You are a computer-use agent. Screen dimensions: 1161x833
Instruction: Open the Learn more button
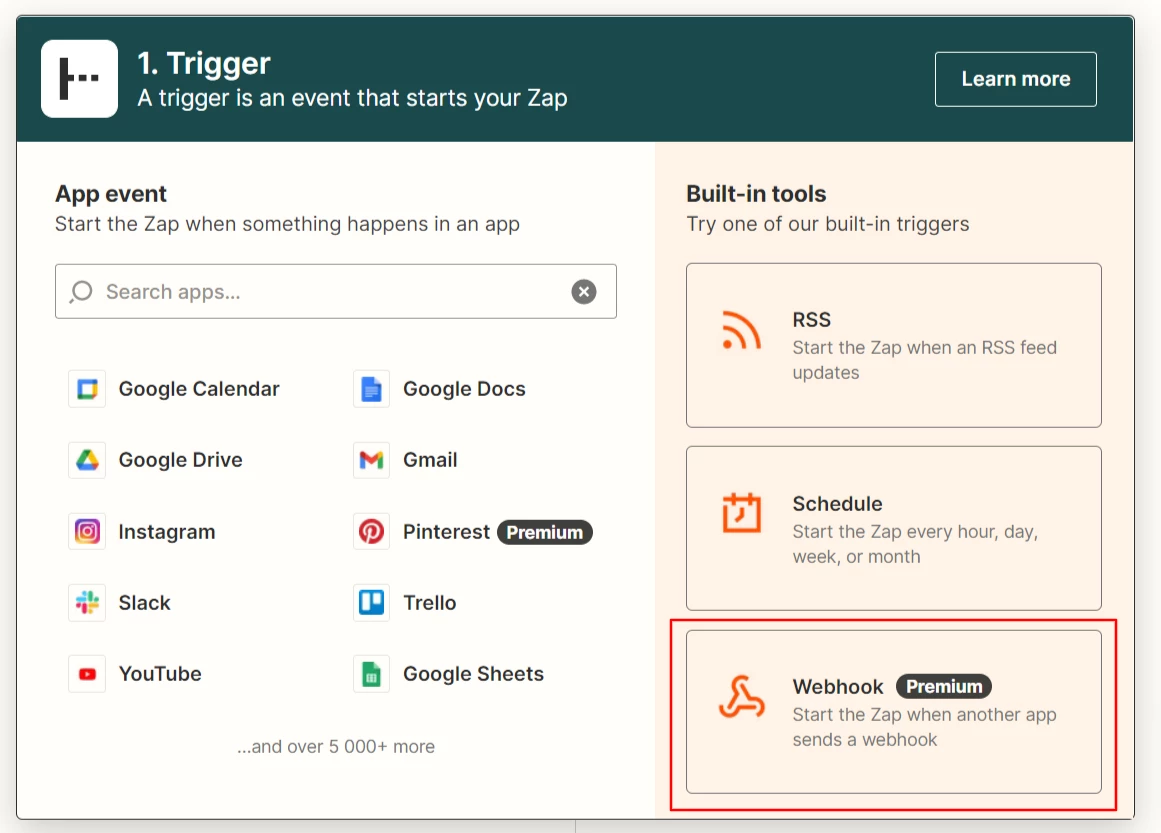point(1015,79)
